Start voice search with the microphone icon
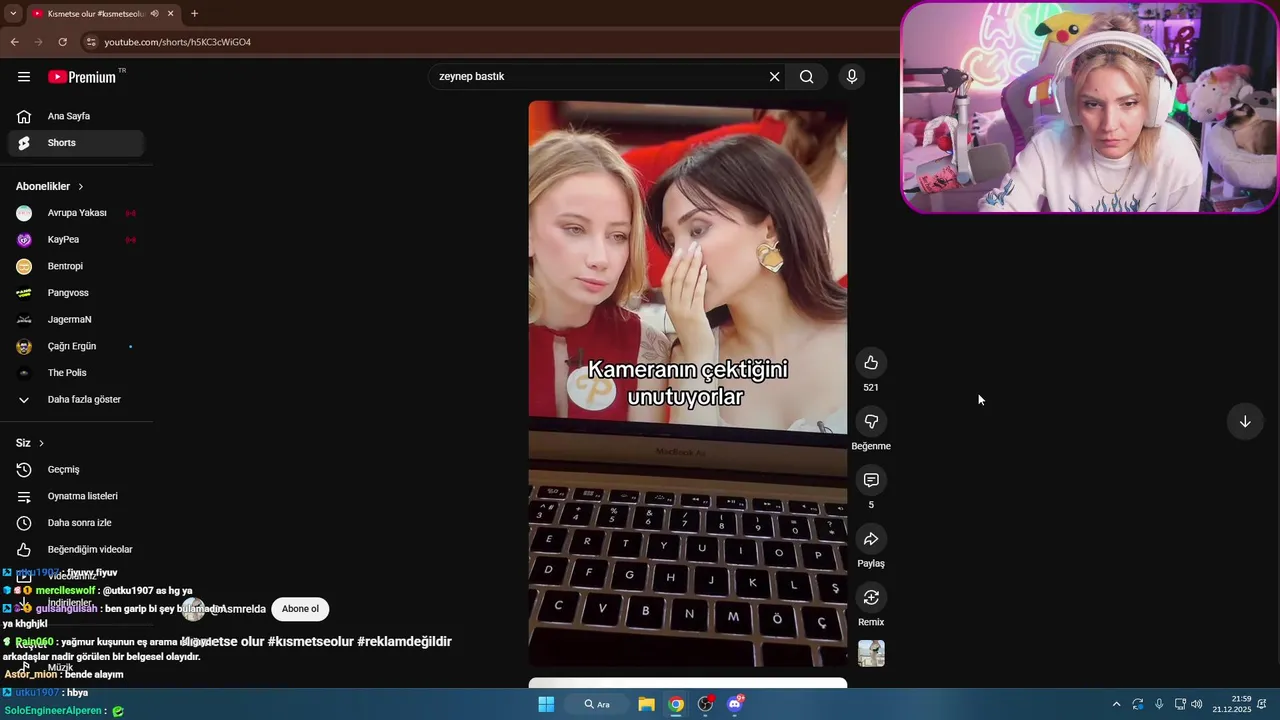The width and height of the screenshot is (1280, 720). coord(852,77)
